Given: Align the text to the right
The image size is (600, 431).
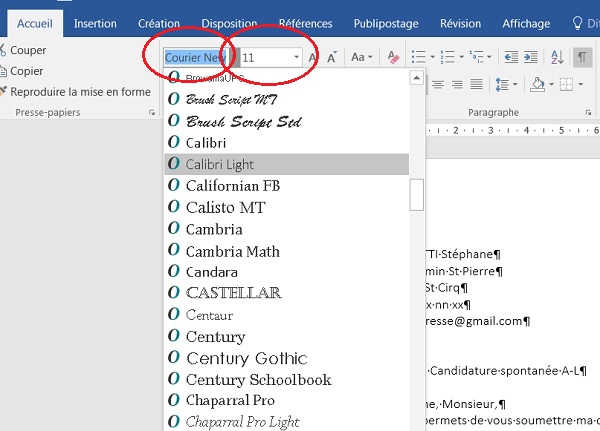Looking at the screenshot, I should (x=457, y=84).
